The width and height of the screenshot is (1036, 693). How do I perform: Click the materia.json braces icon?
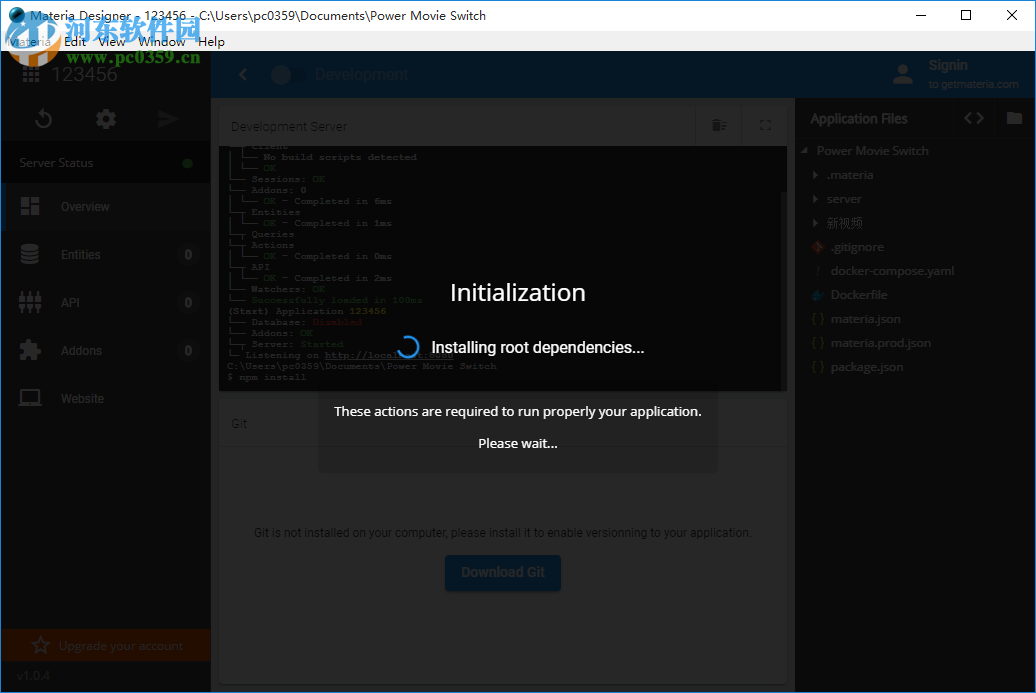[x=818, y=319]
